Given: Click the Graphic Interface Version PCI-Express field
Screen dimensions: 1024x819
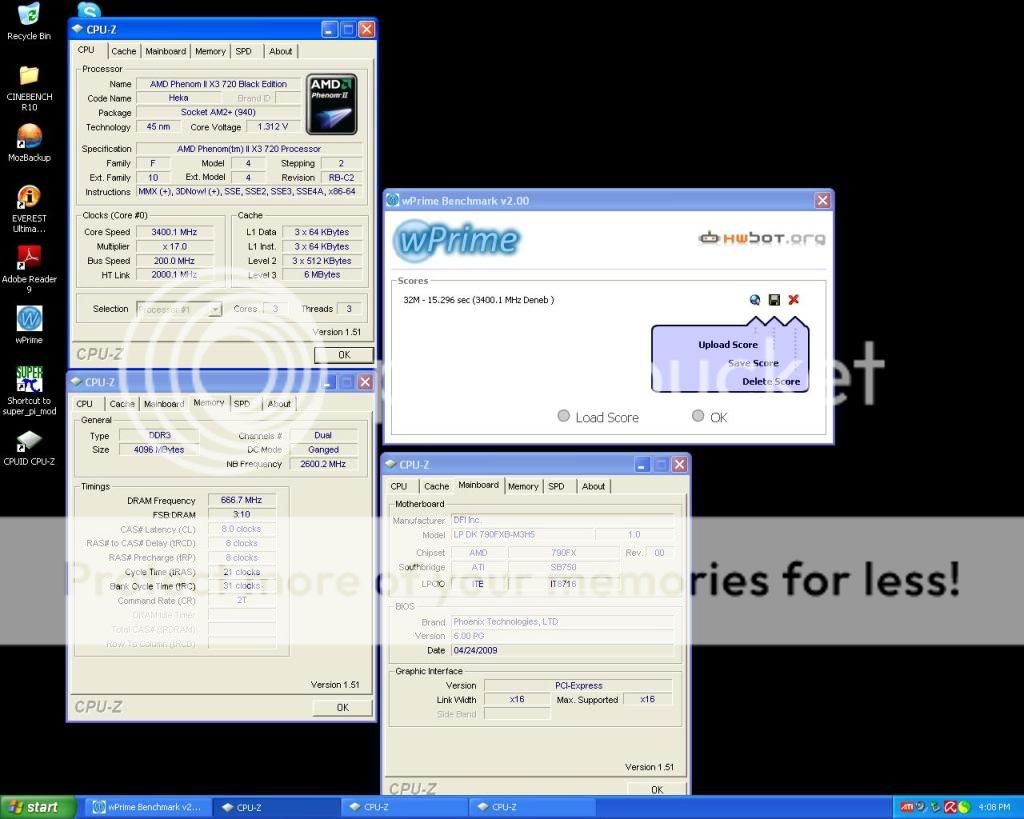Looking at the screenshot, I should [579, 685].
